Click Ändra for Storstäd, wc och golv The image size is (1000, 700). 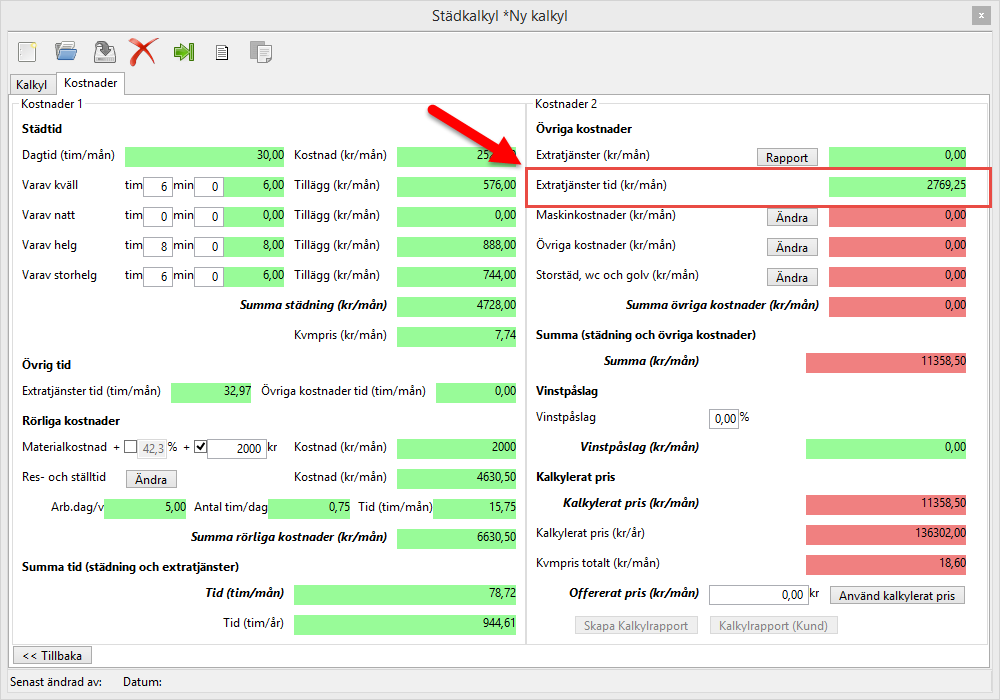(792, 277)
